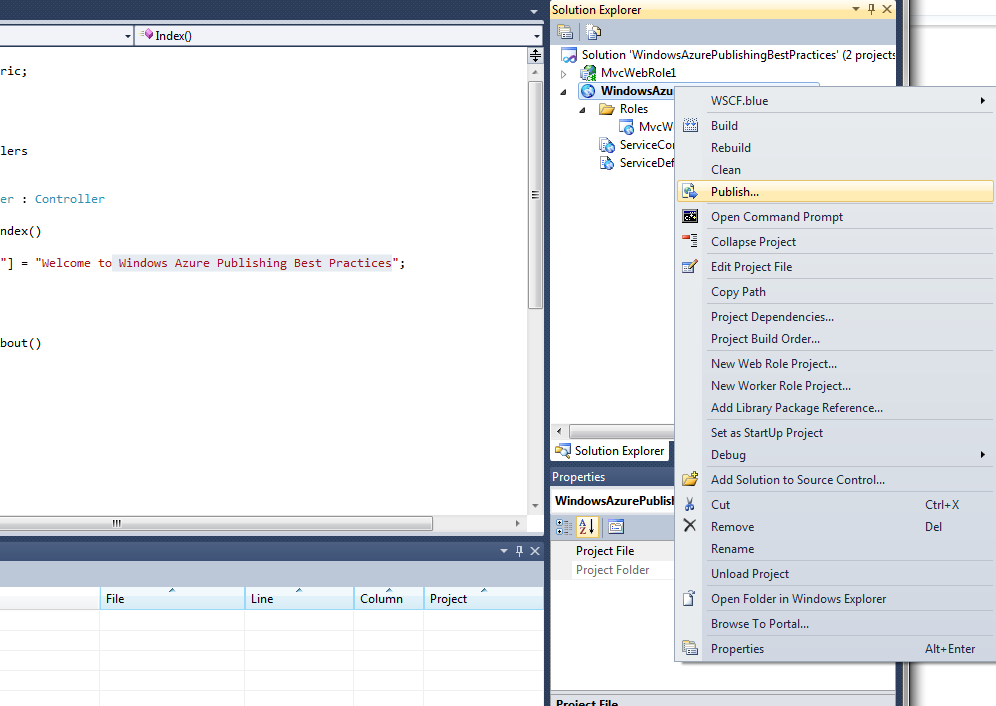Screen dimensions: 996x706
Task: Collapse the Roles folder node
Action: [582, 110]
